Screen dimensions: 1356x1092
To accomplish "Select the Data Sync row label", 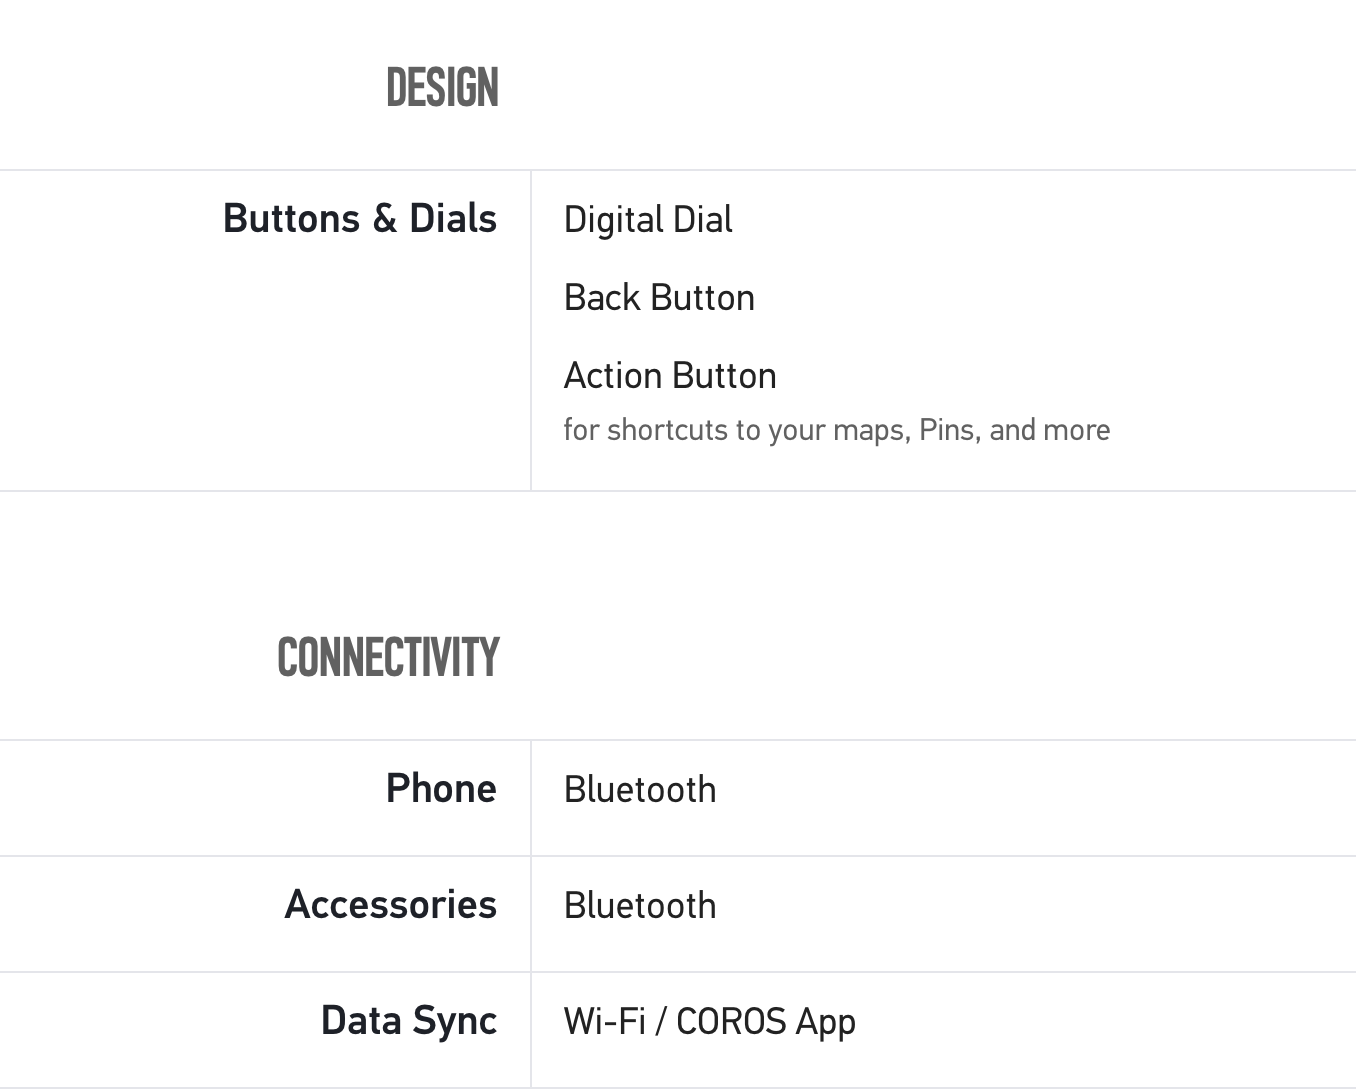I will click(409, 1021).
